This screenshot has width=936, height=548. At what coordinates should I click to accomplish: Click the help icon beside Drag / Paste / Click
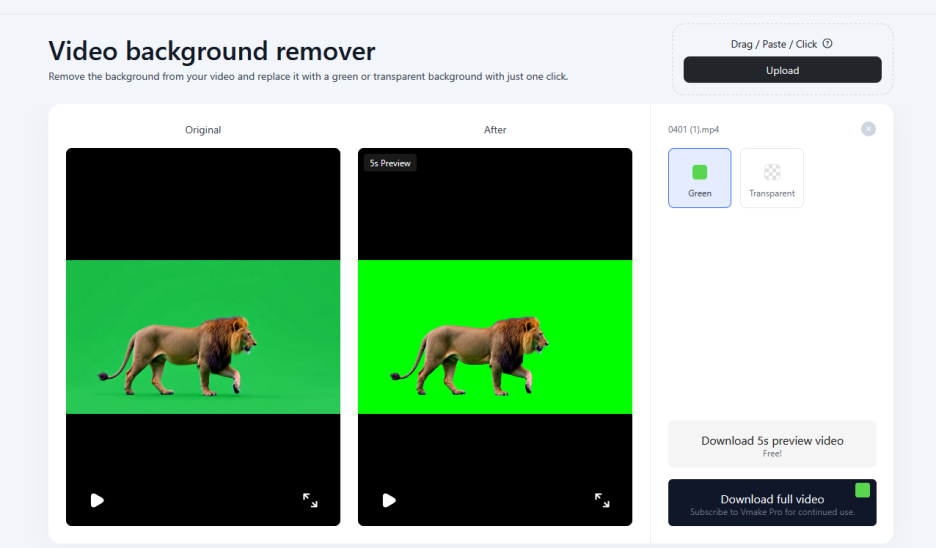(x=827, y=44)
